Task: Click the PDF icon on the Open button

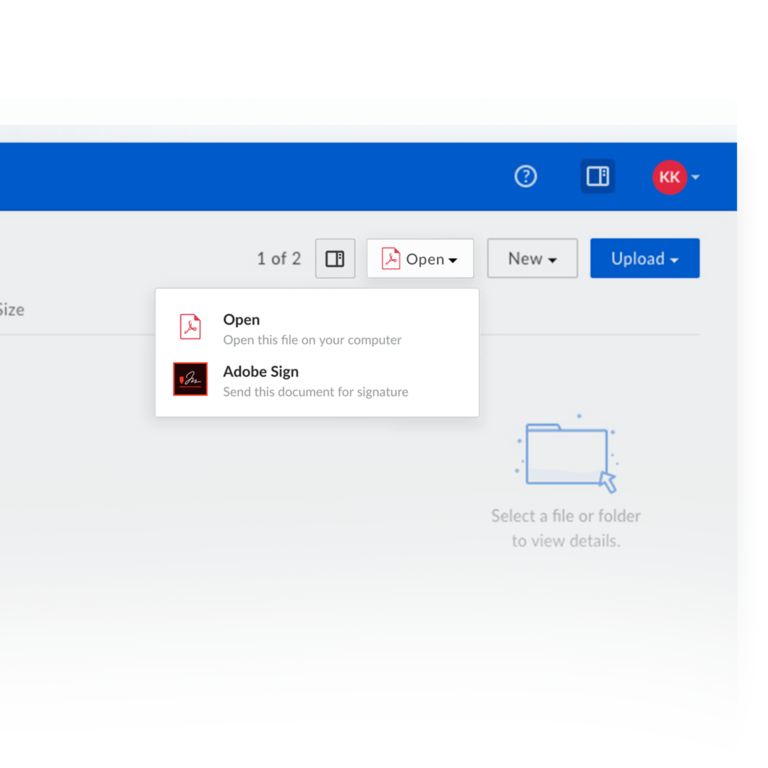Action: point(391,259)
